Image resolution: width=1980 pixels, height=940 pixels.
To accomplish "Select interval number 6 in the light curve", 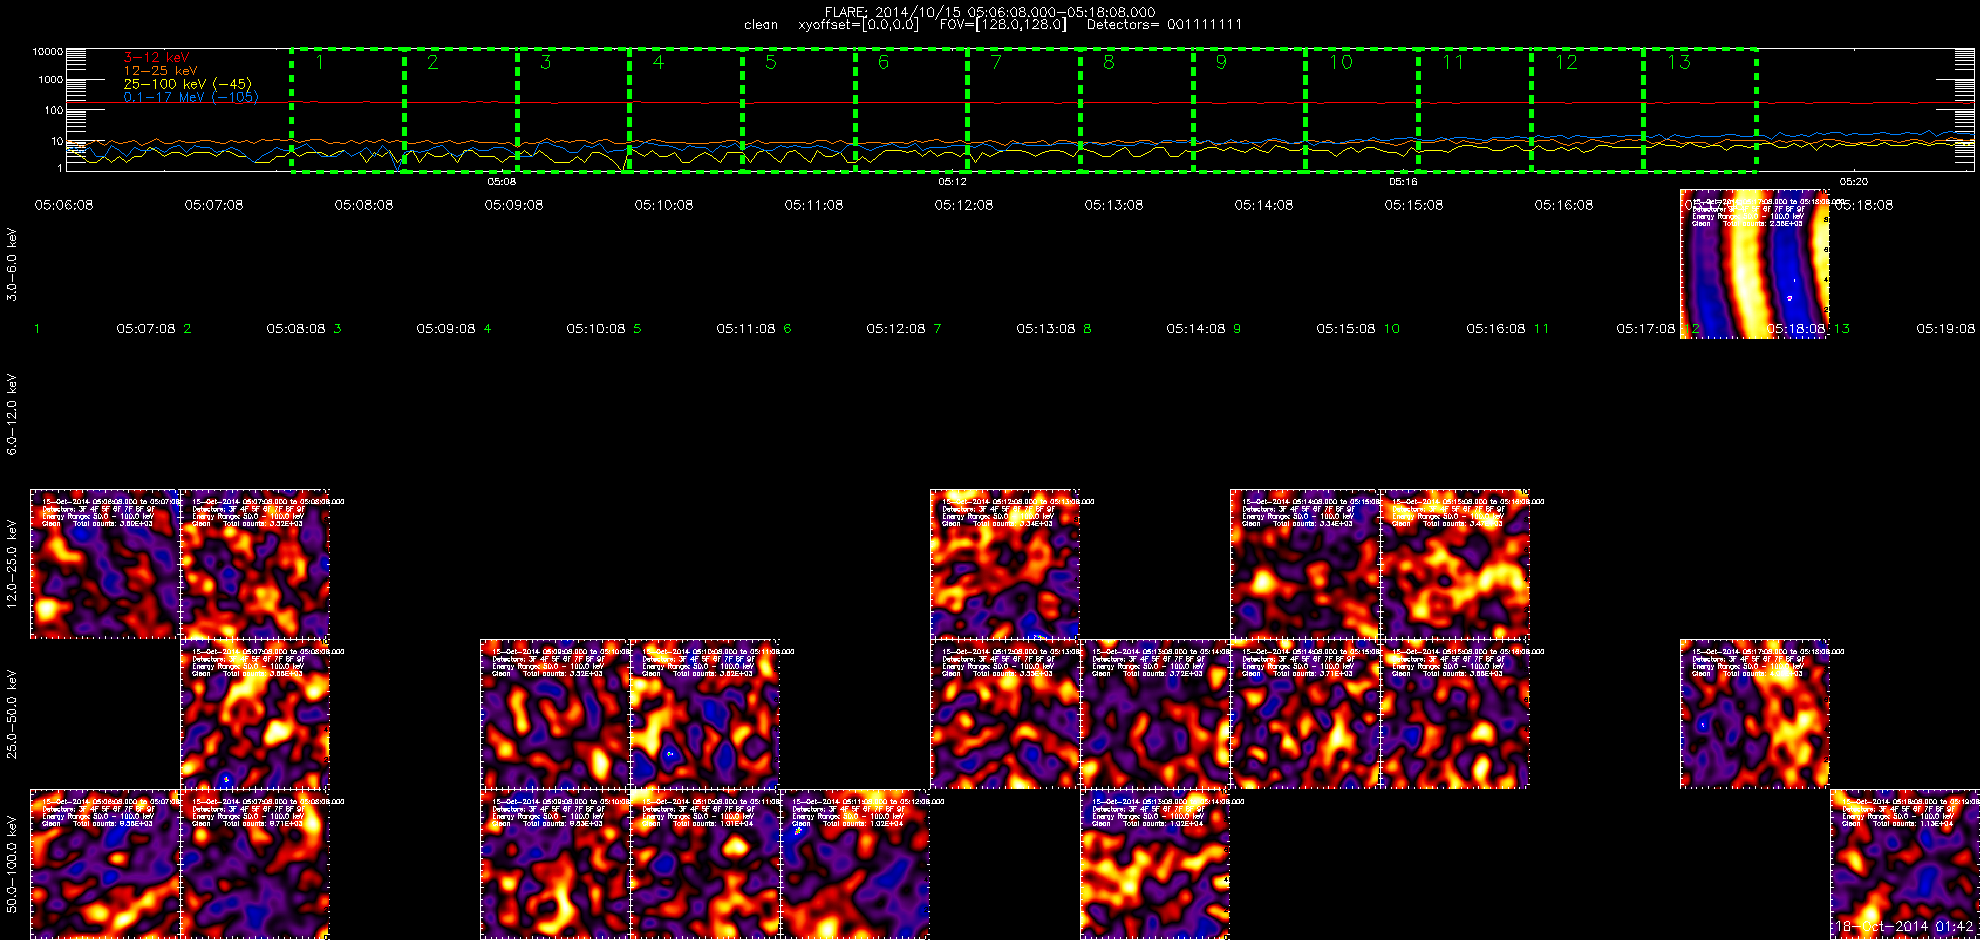I will click(911, 110).
